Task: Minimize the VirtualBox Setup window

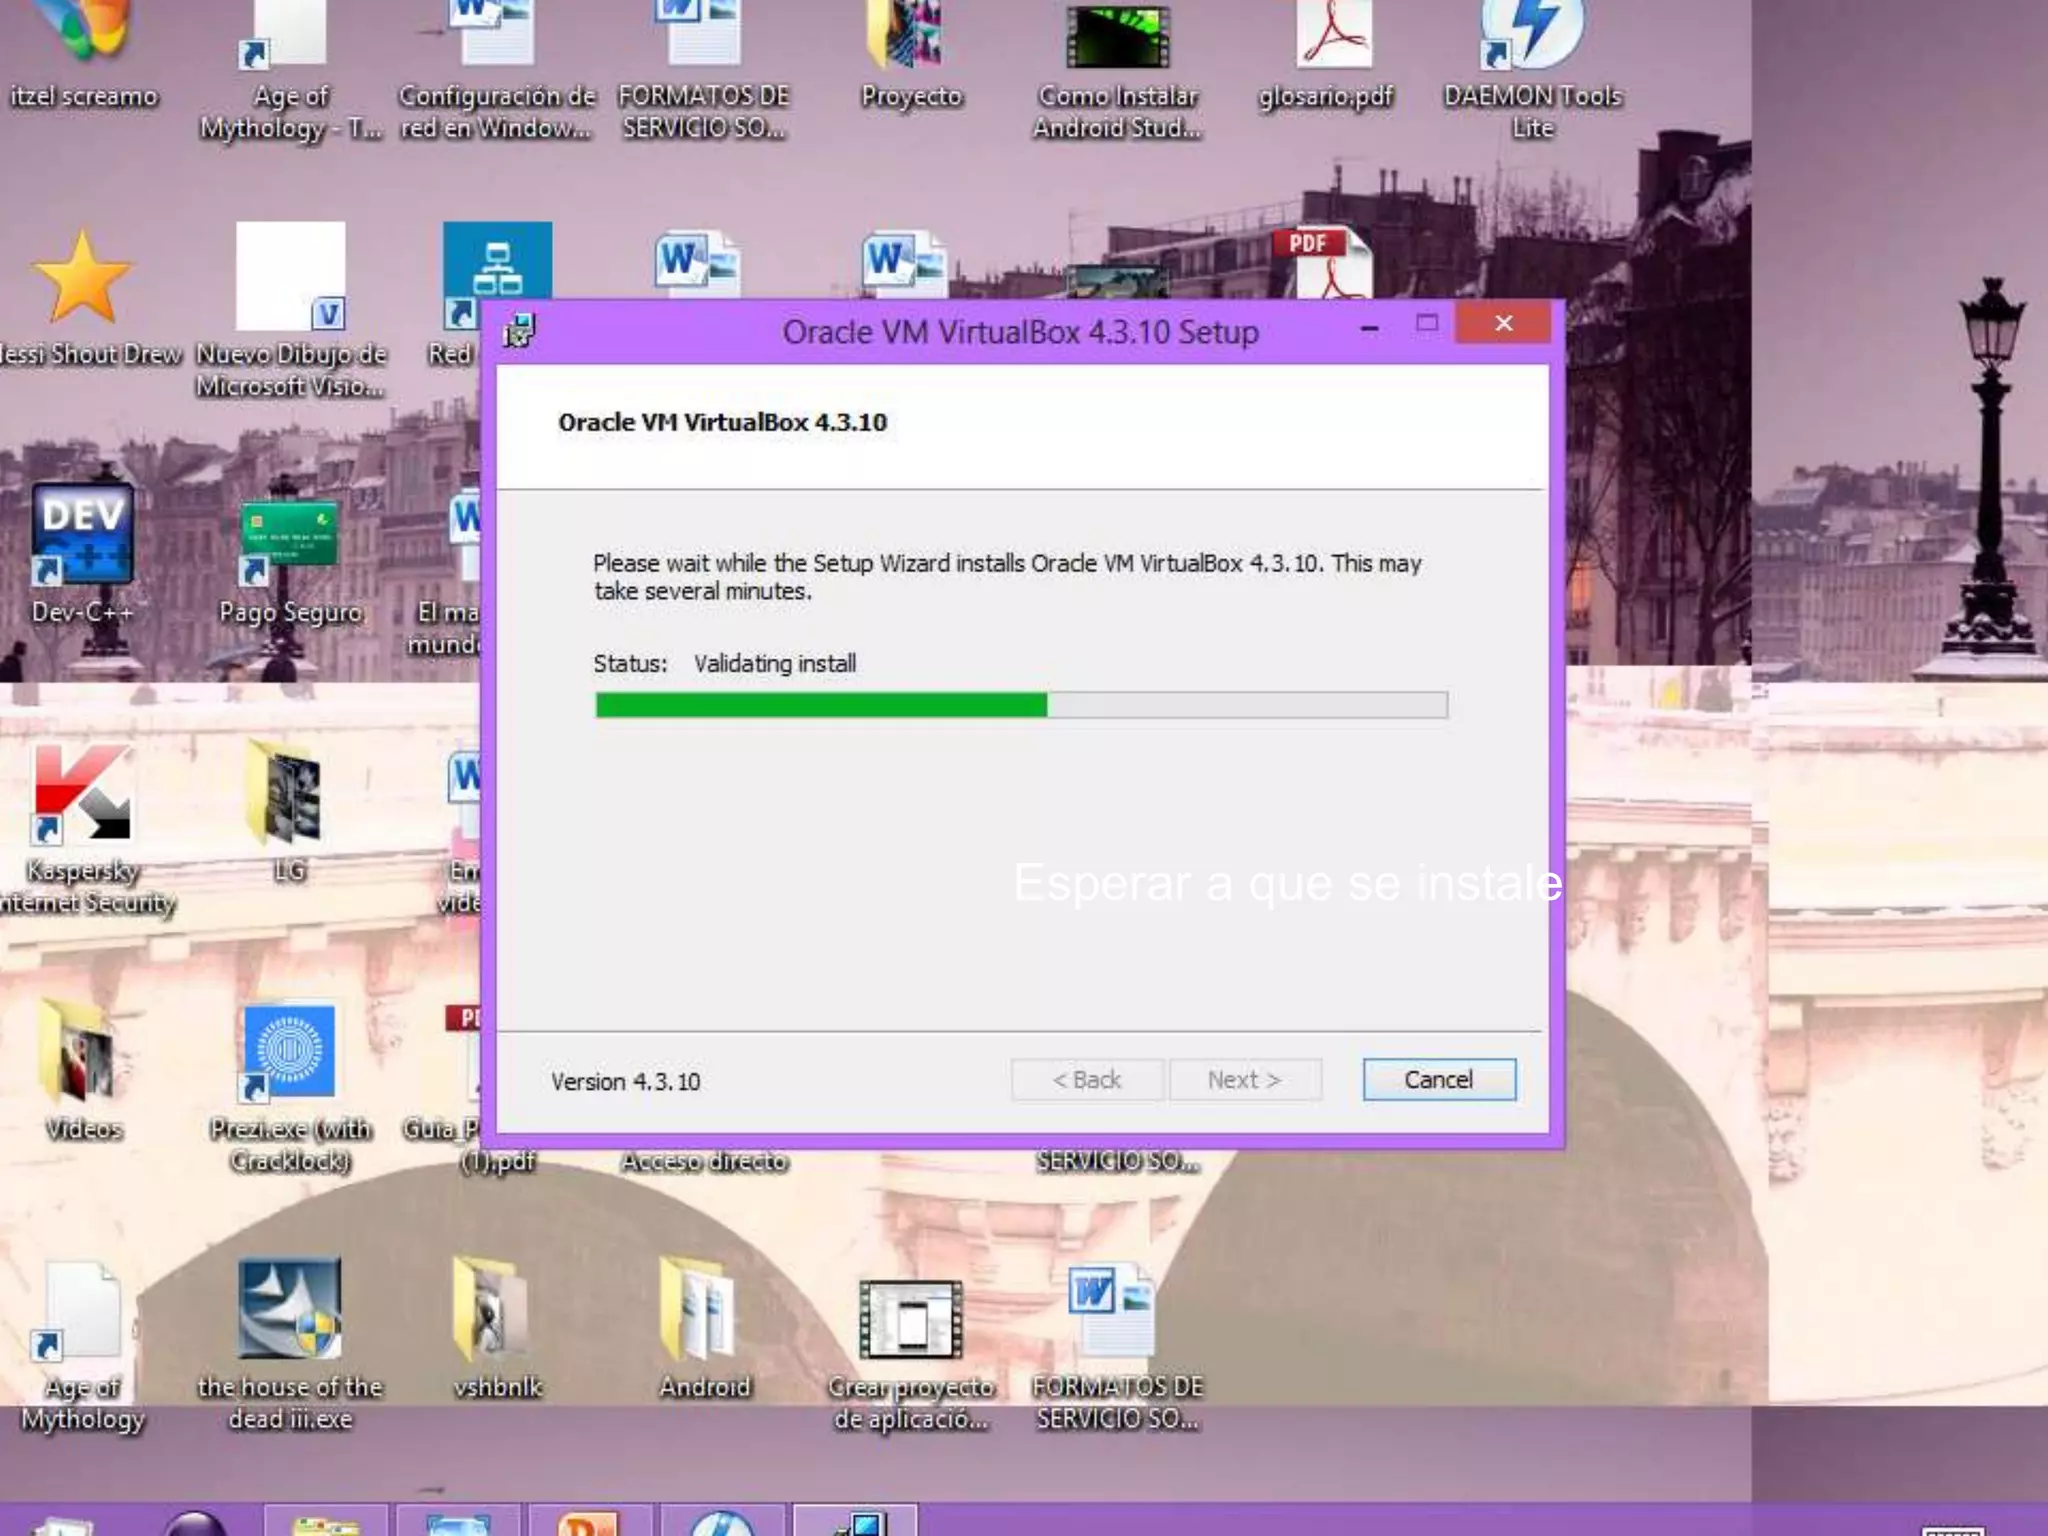Action: point(1370,326)
